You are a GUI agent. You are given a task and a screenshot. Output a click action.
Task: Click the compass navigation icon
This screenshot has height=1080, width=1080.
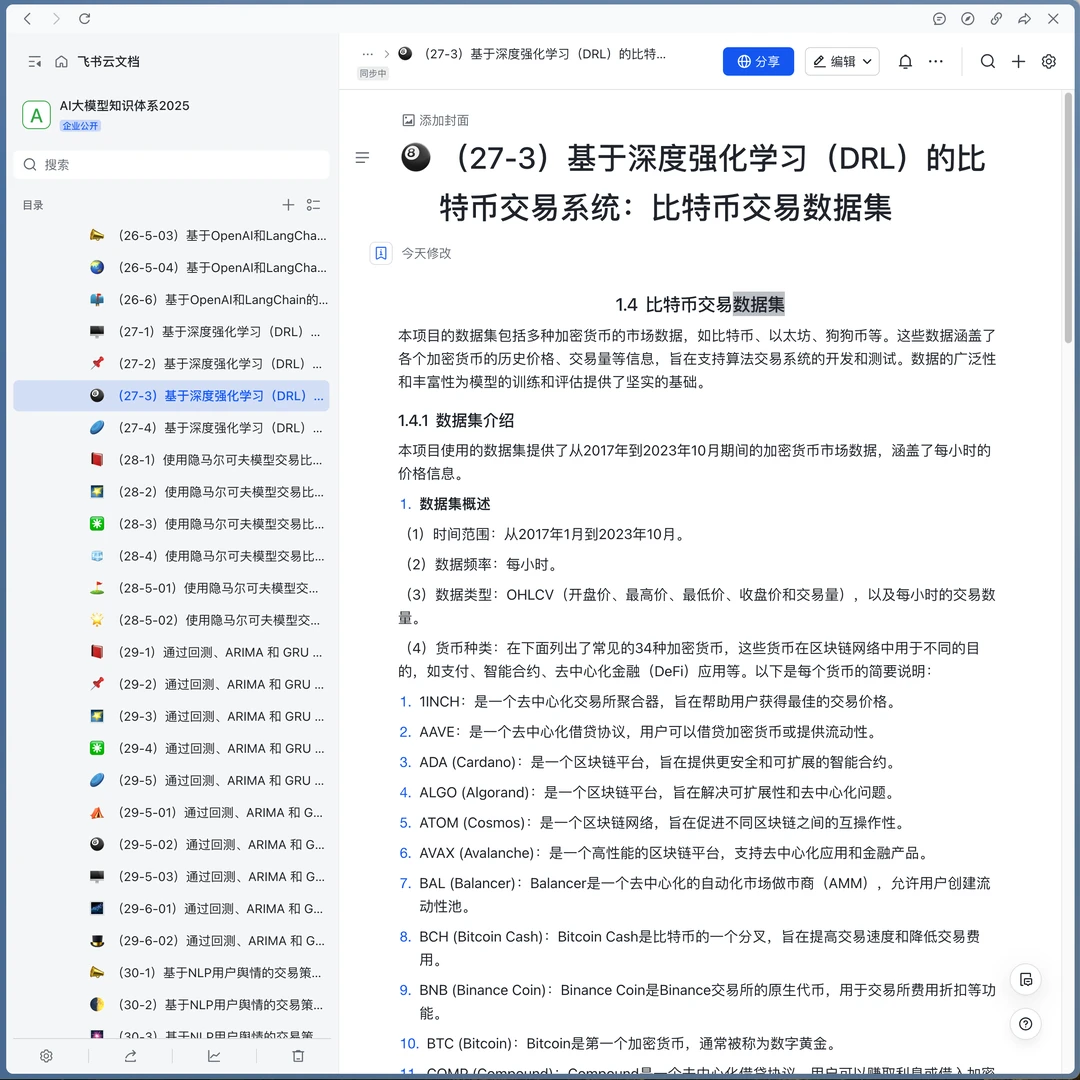pyautogui.click(x=967, y=18)
